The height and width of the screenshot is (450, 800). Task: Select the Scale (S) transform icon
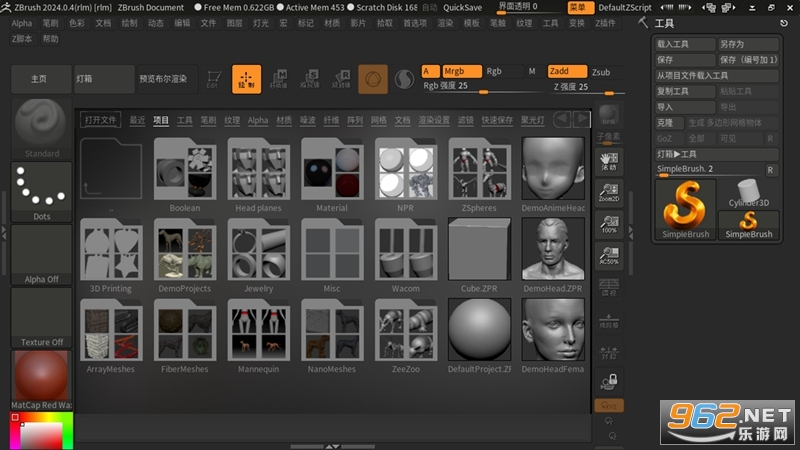310,79
